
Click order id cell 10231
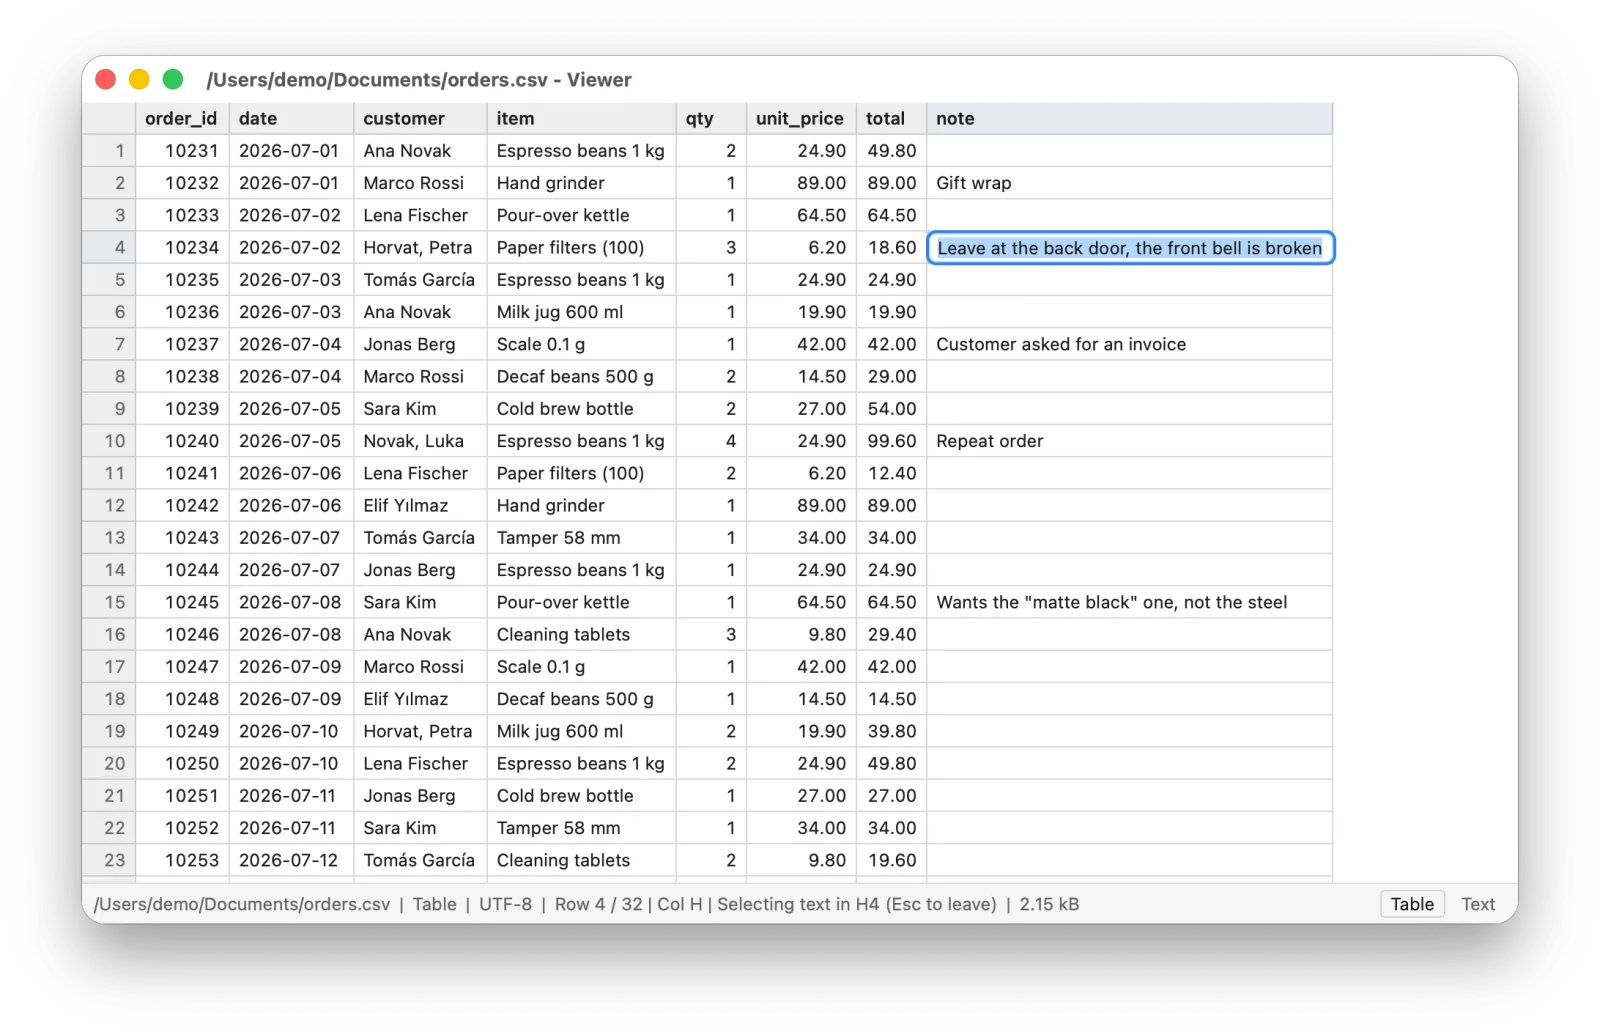(182, 151)
